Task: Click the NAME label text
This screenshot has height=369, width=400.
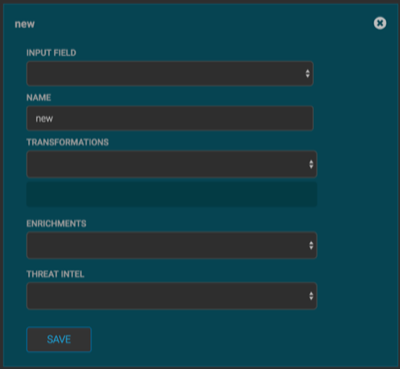Action: coord(39,97)
